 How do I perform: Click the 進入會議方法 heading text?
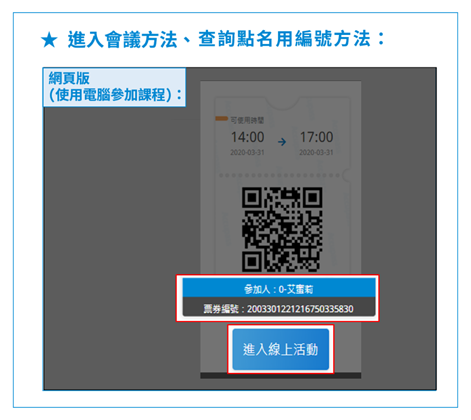tap(122, 39)
